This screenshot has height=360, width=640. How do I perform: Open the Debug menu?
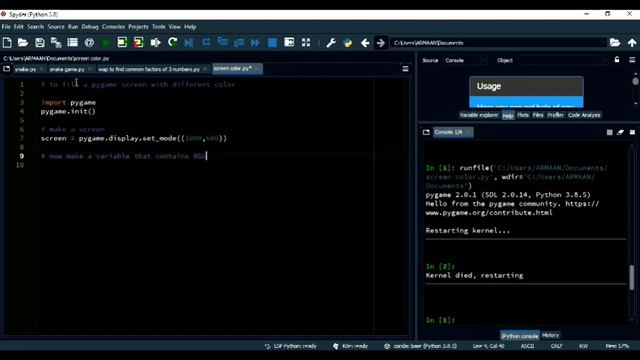click(x=90, y=27)
